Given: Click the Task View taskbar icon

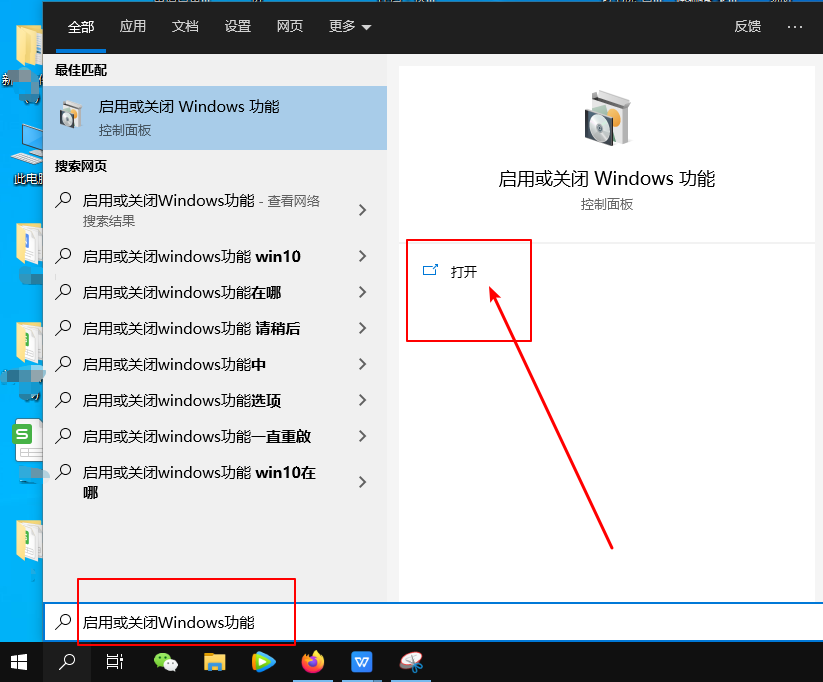Looking at the screenshot, I should coord(115,661).
